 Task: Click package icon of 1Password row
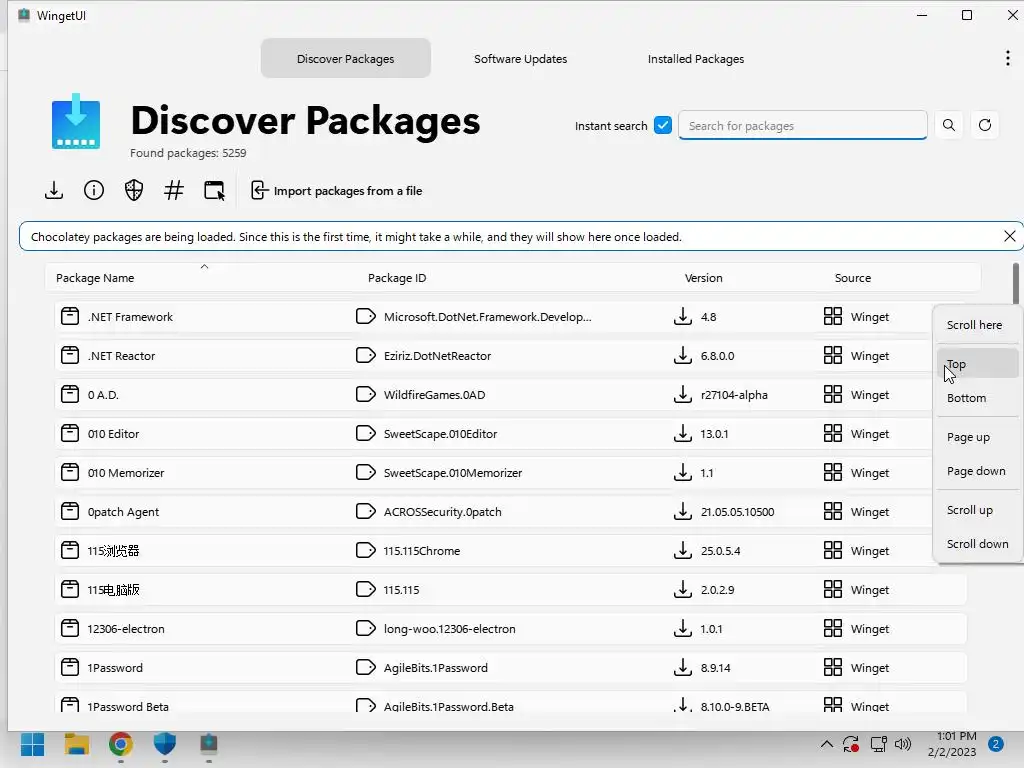pos(70,667)
